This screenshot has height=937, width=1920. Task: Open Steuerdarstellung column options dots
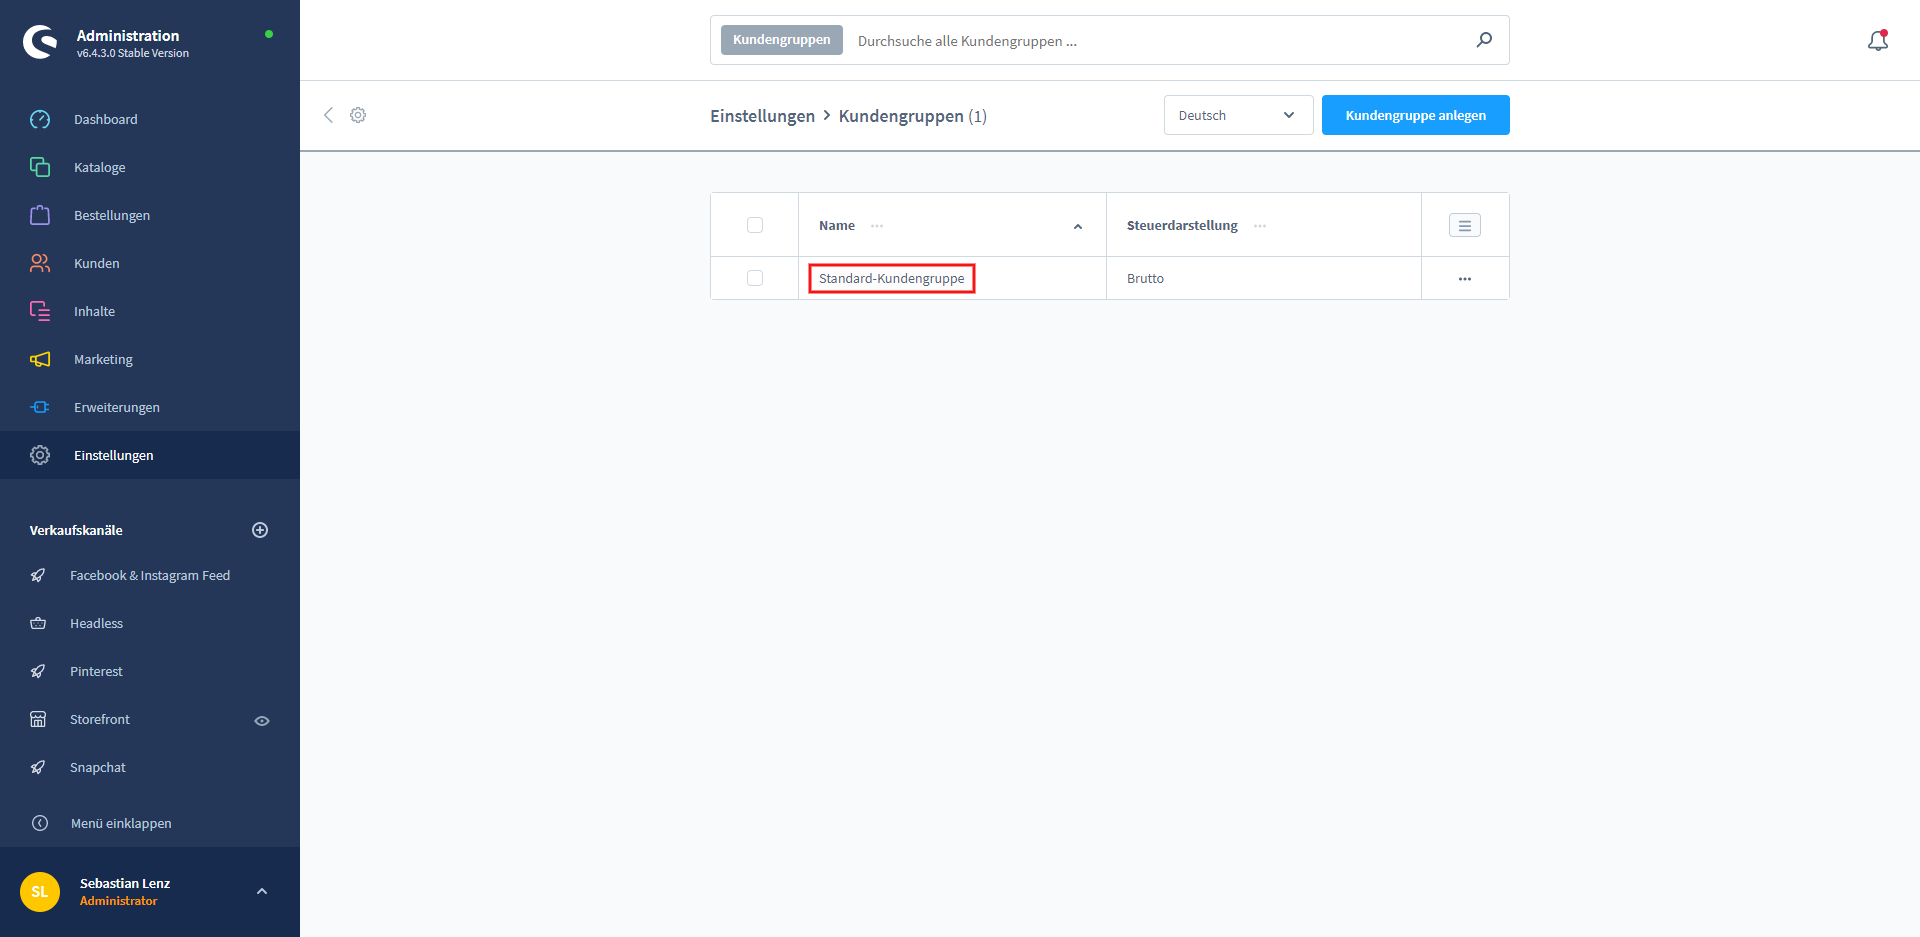(1260, 226)
